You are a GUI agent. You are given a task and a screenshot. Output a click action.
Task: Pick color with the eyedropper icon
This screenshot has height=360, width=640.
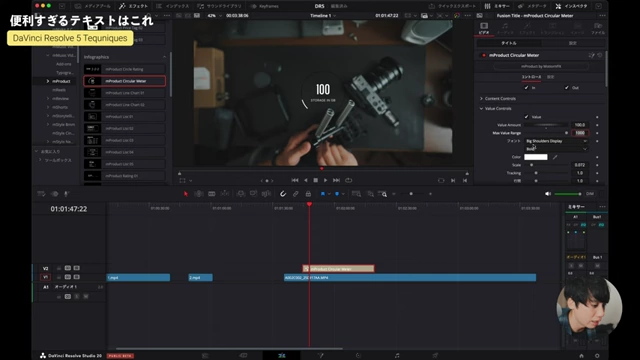point(555,157)
